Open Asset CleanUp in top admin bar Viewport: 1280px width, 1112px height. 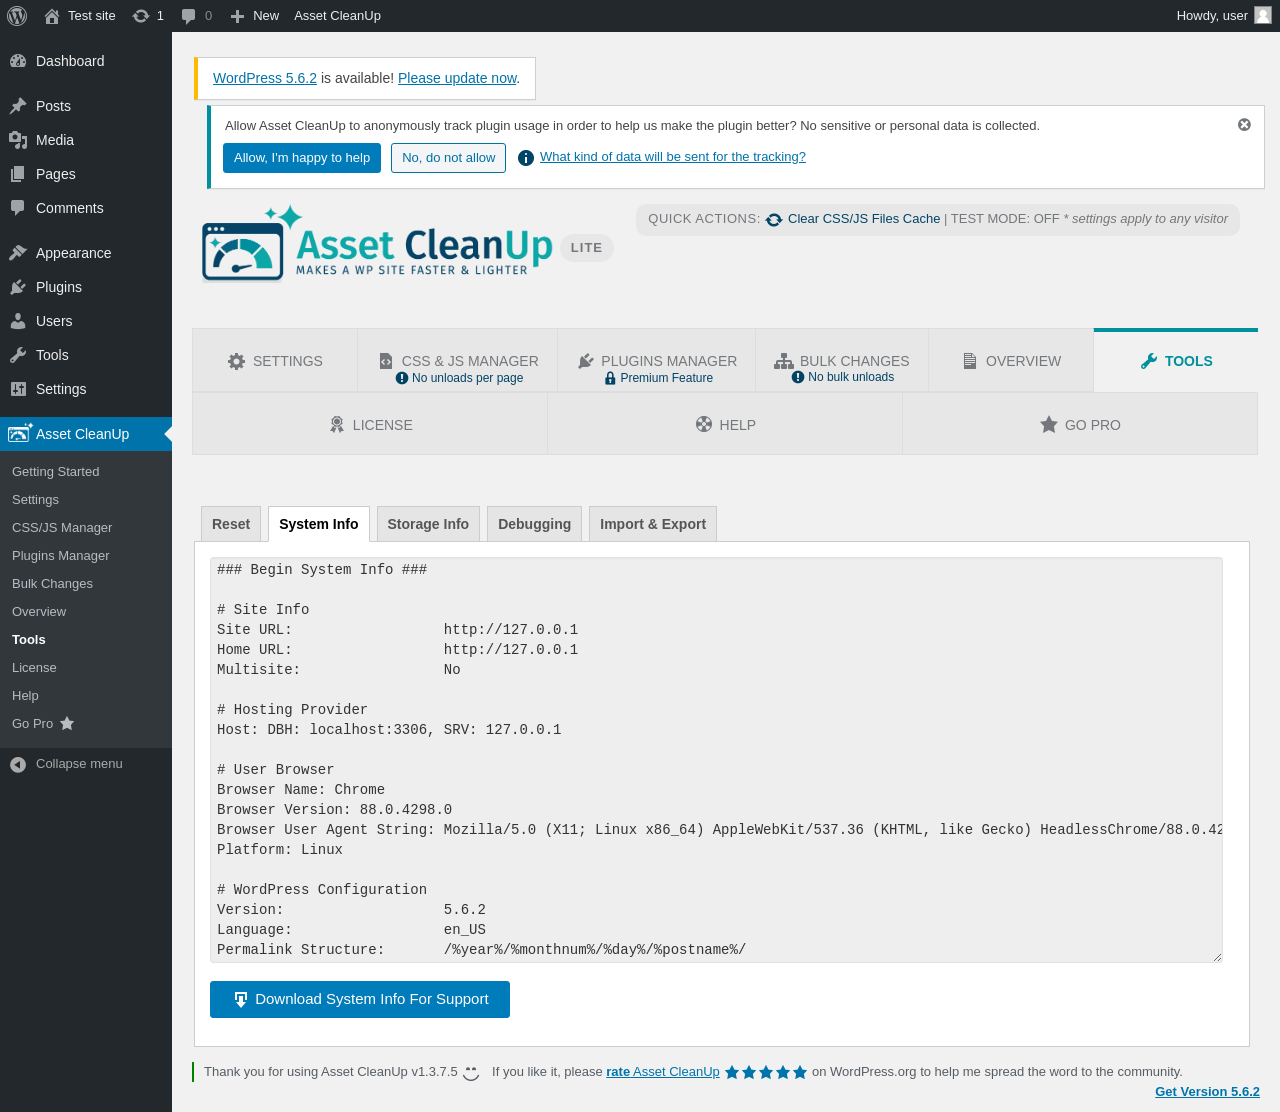337,16
